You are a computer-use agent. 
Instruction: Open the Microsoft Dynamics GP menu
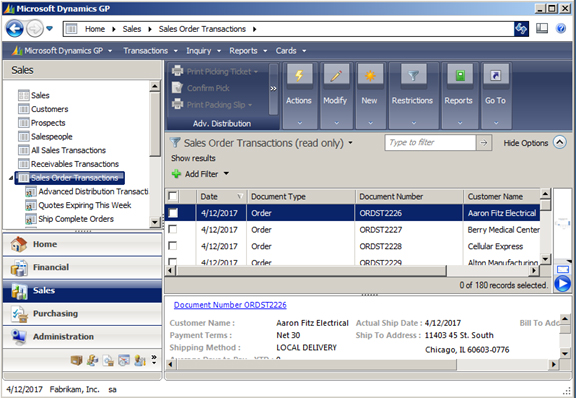pos(63,51)
